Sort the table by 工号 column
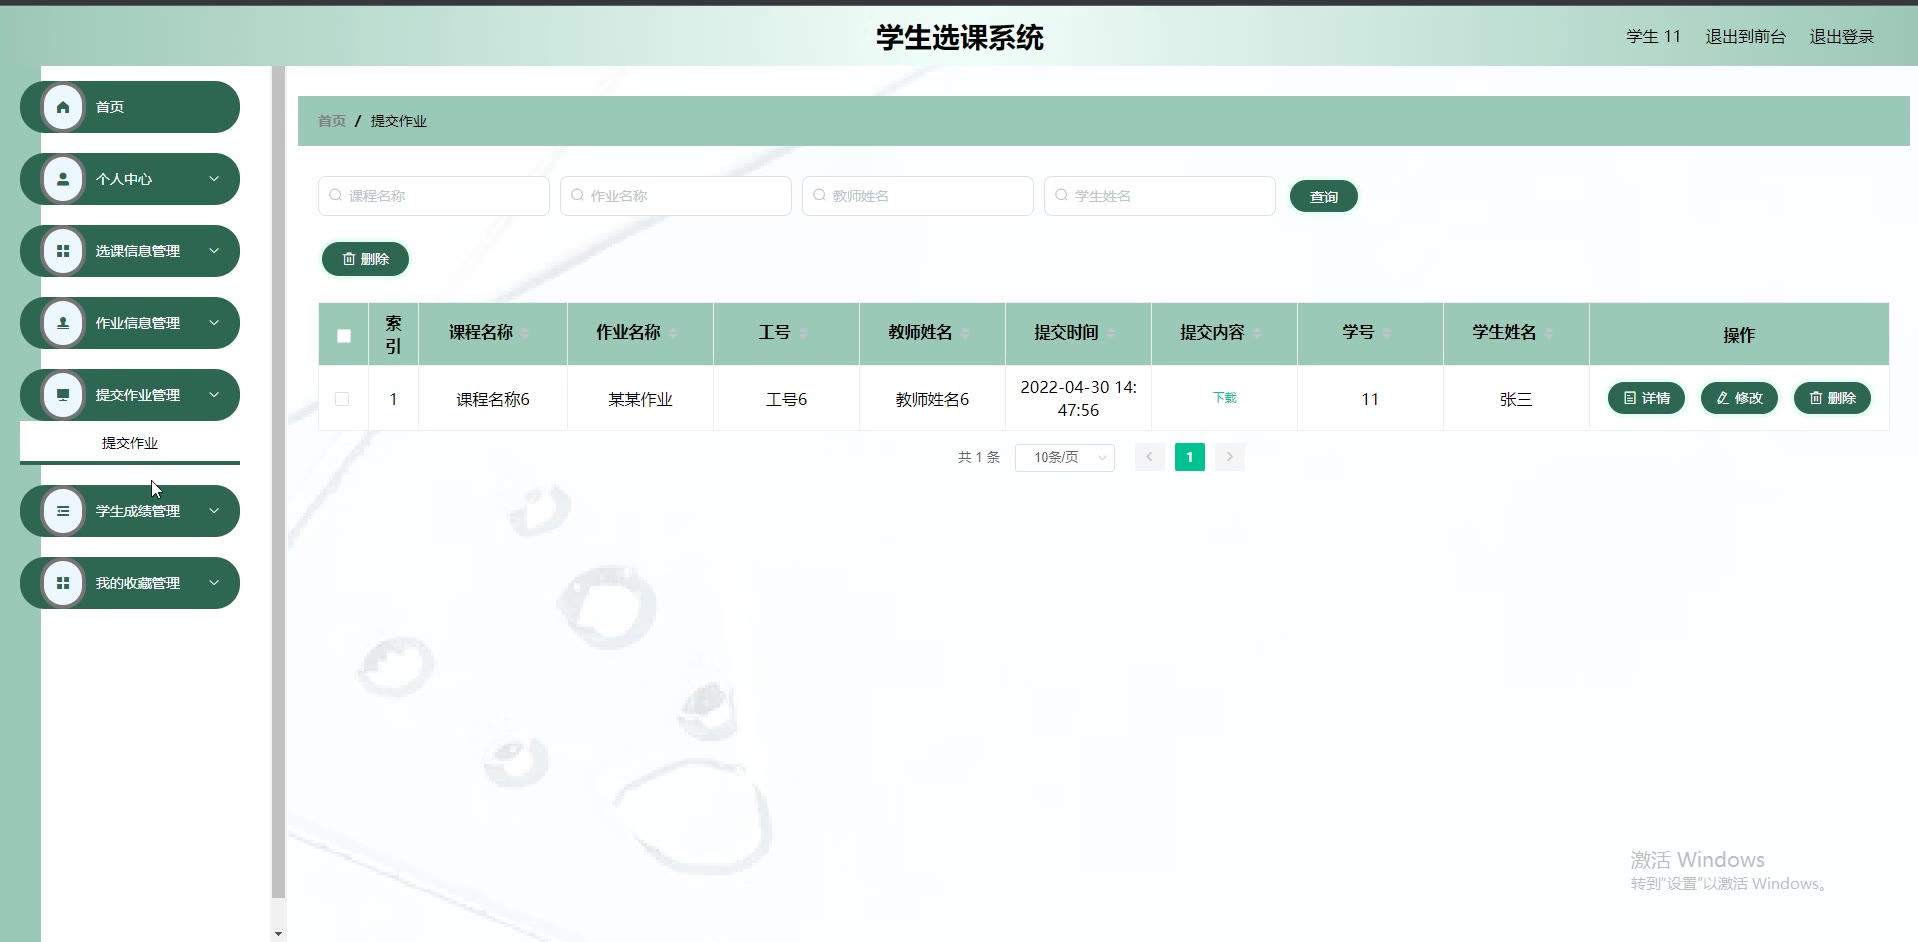The height and width of the screenshot is (942, 1918). click(x=803, y=333)
